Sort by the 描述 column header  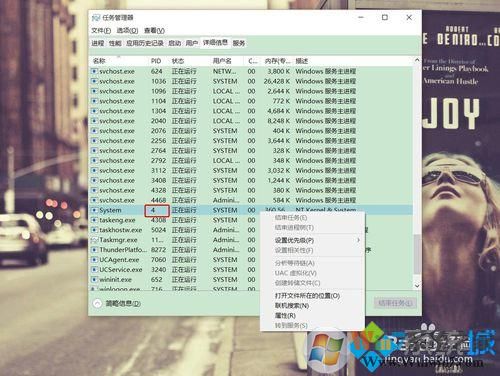coord(302,61)
